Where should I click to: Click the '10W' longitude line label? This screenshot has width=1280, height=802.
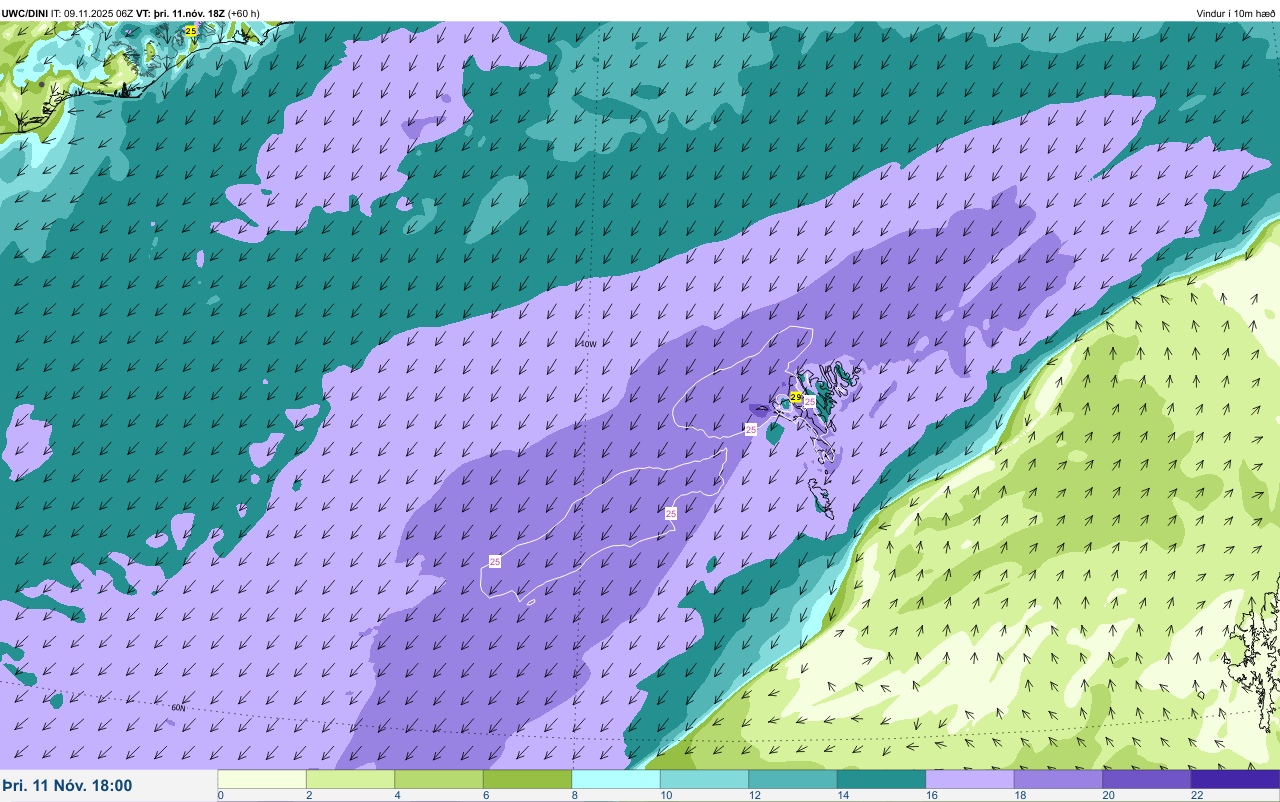pos(588,344)
